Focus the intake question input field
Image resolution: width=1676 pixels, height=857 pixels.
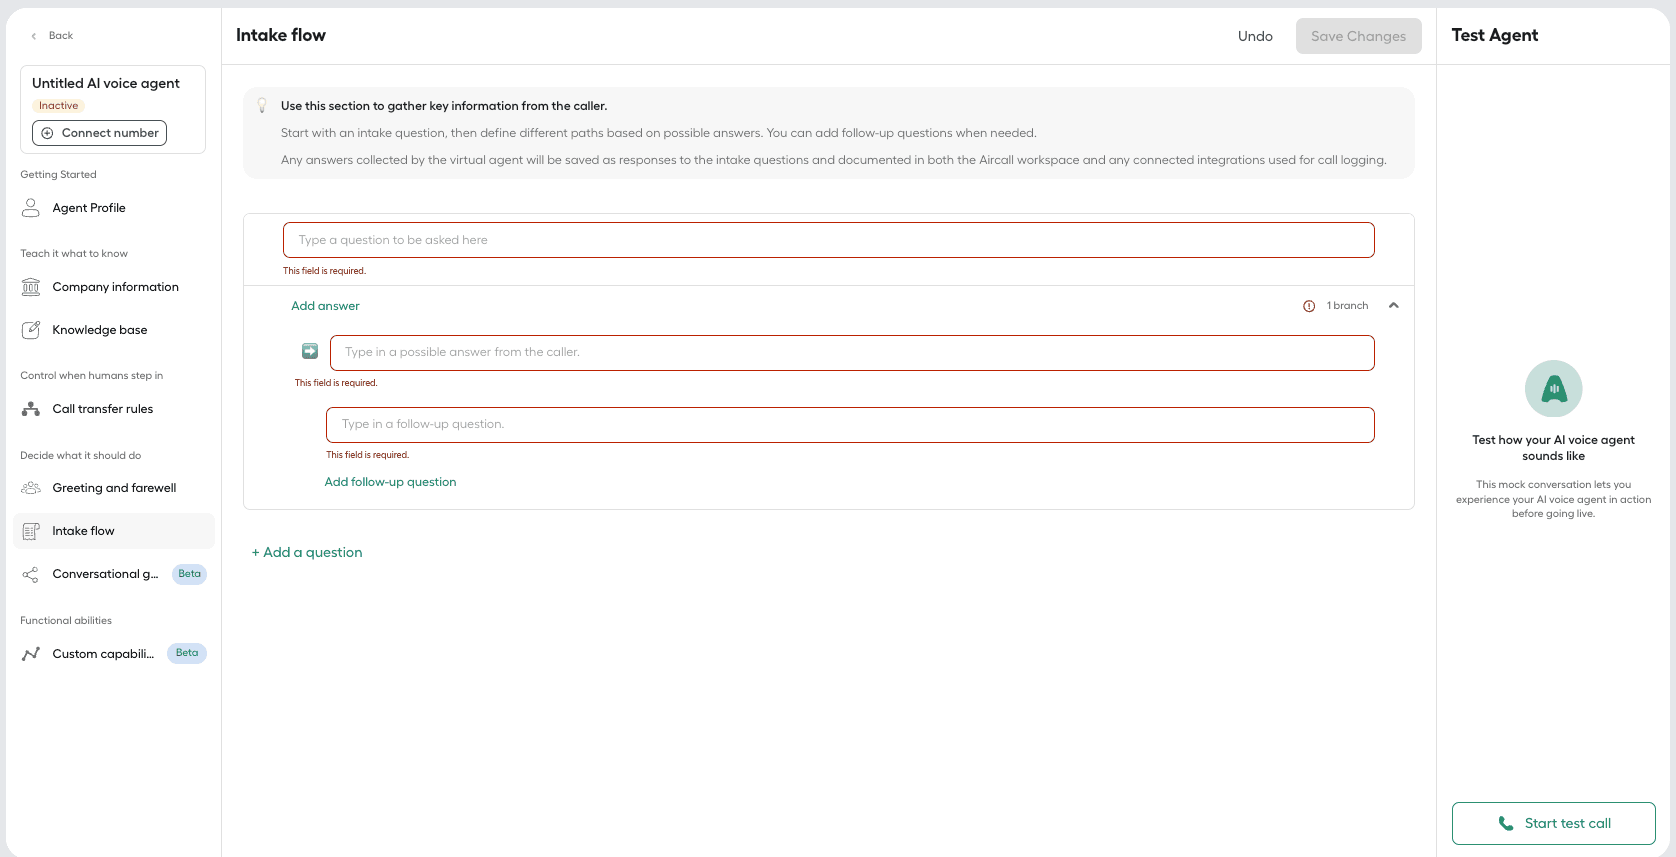tap(828, 240)
